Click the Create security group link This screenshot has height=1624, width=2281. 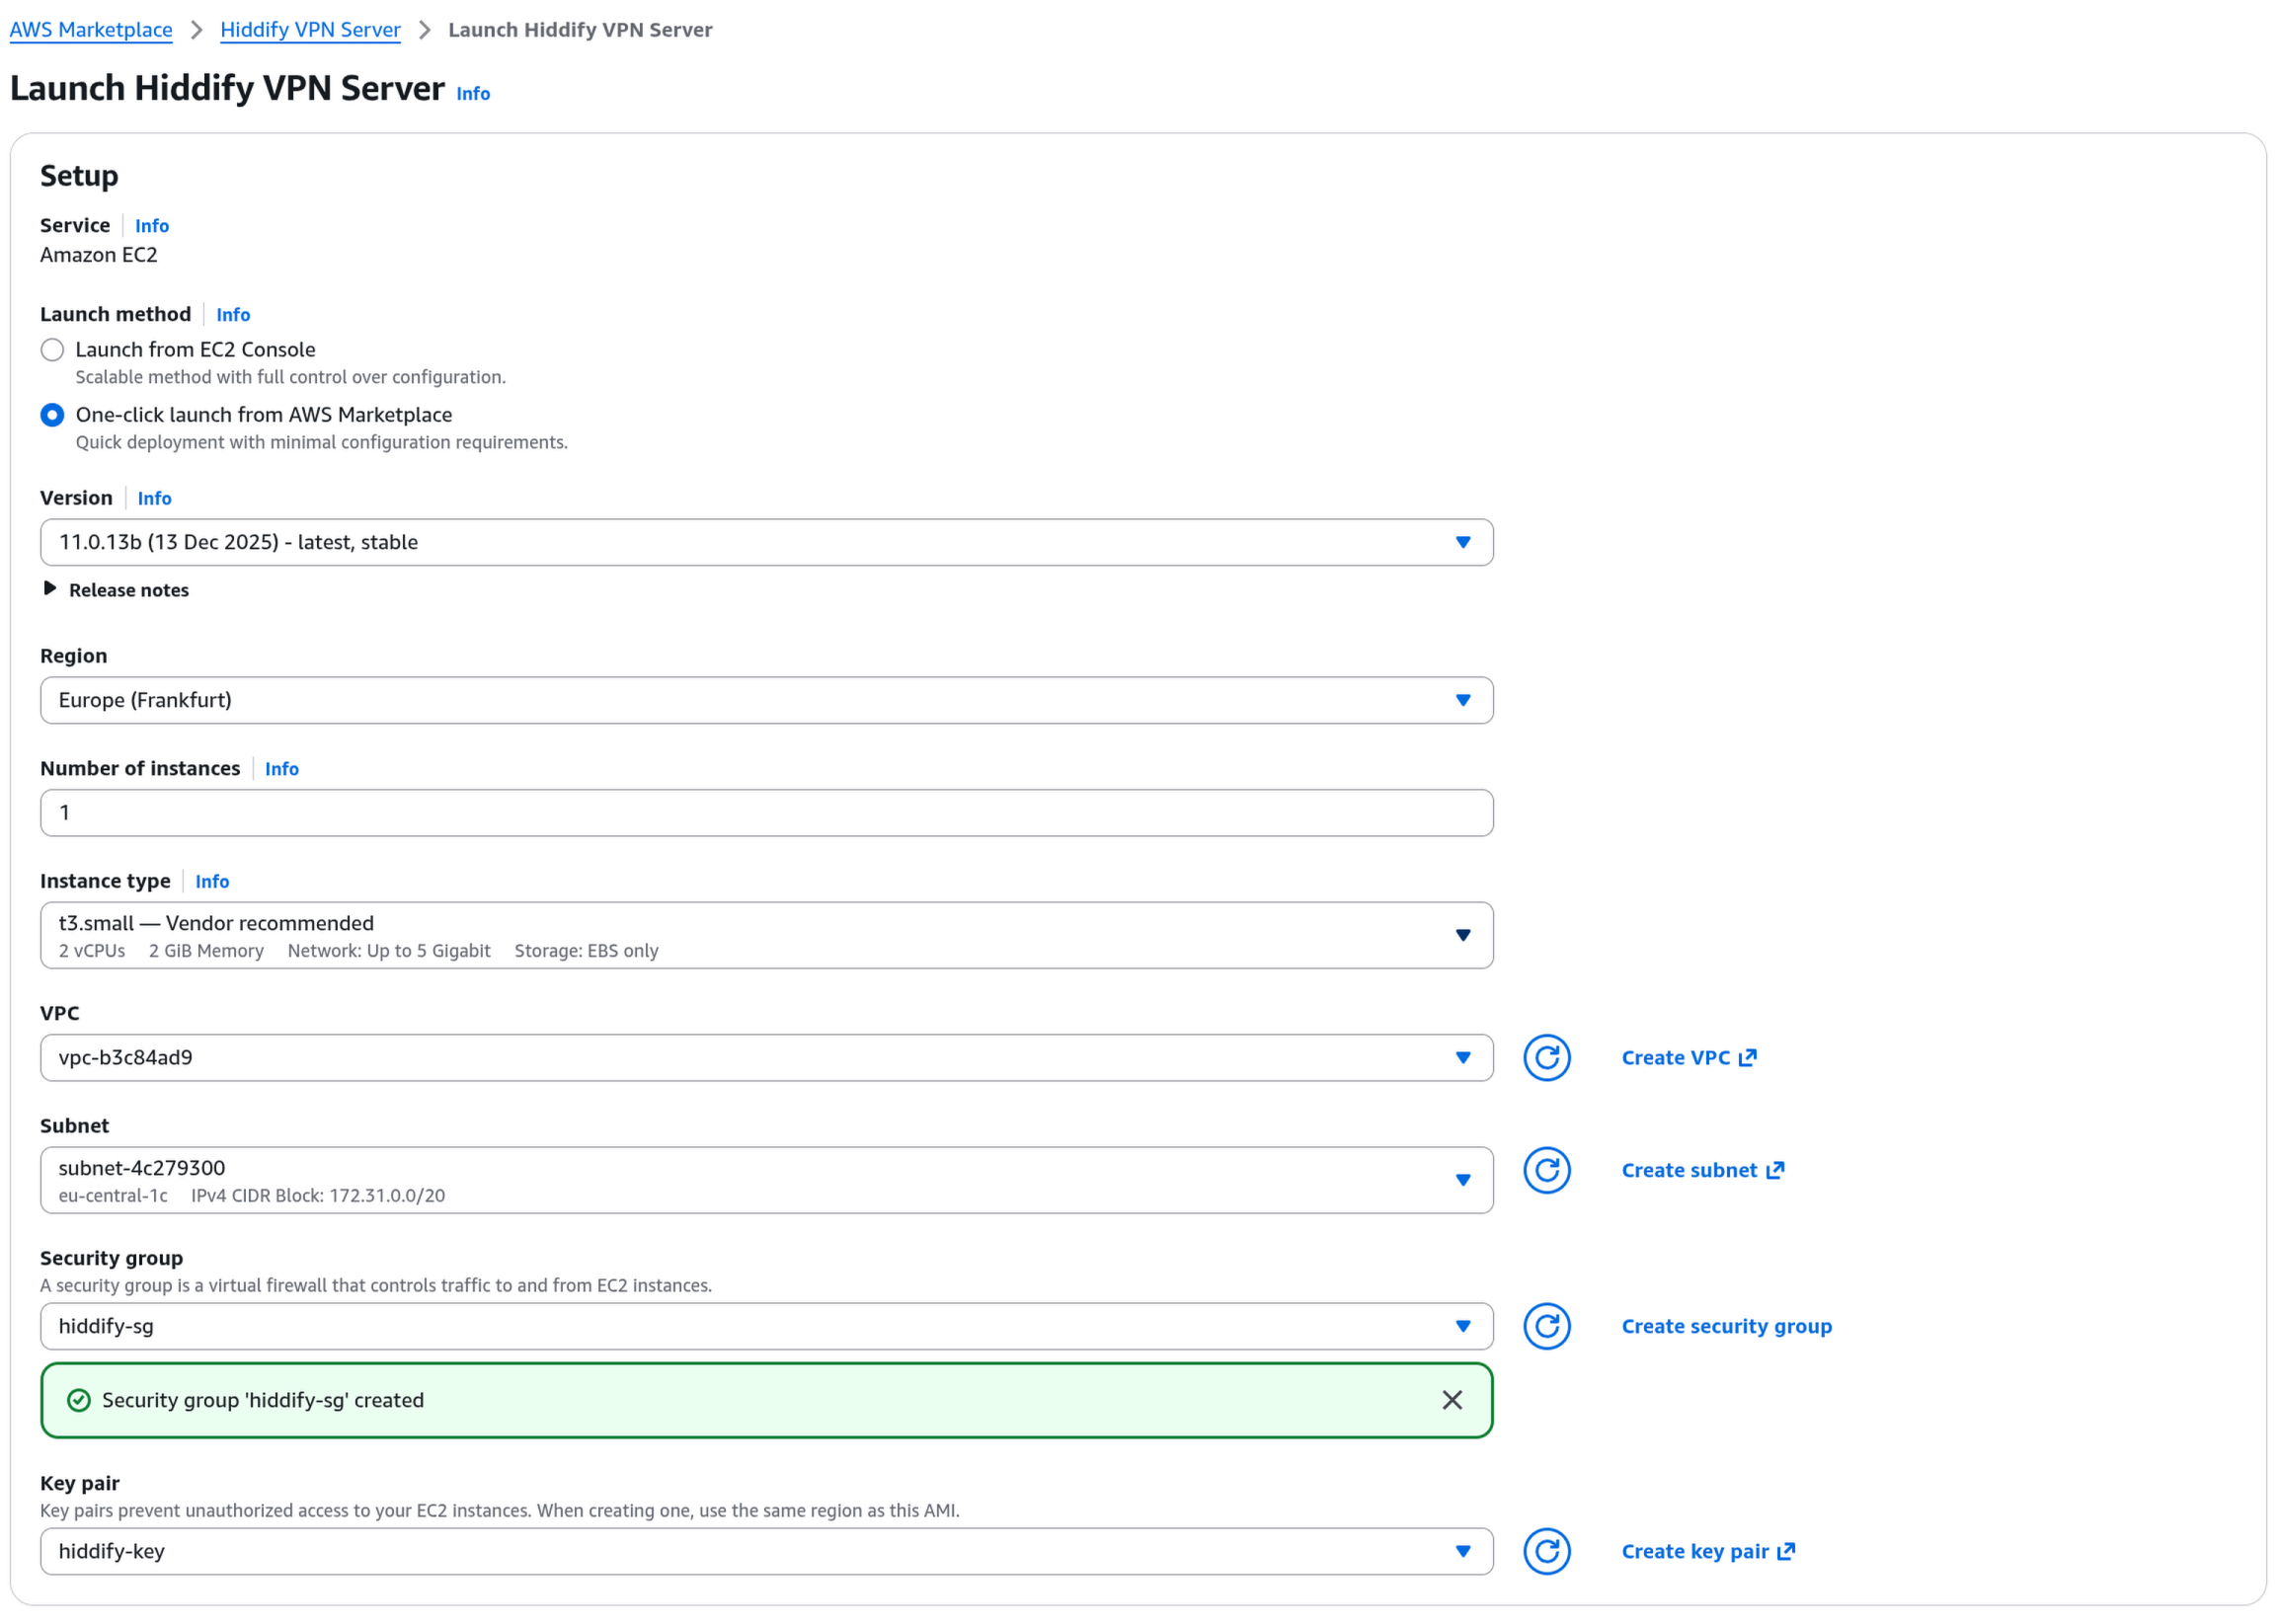(1727, 1325)
